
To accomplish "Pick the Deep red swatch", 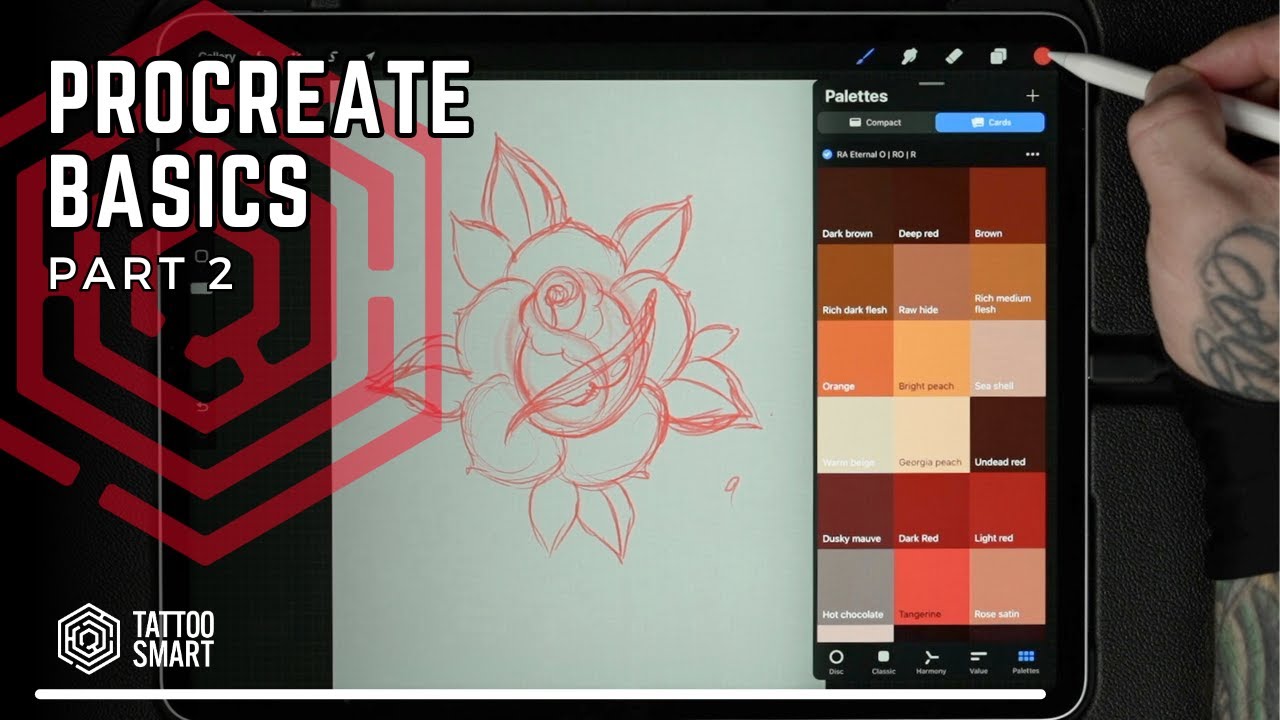I will click(931, 205).
